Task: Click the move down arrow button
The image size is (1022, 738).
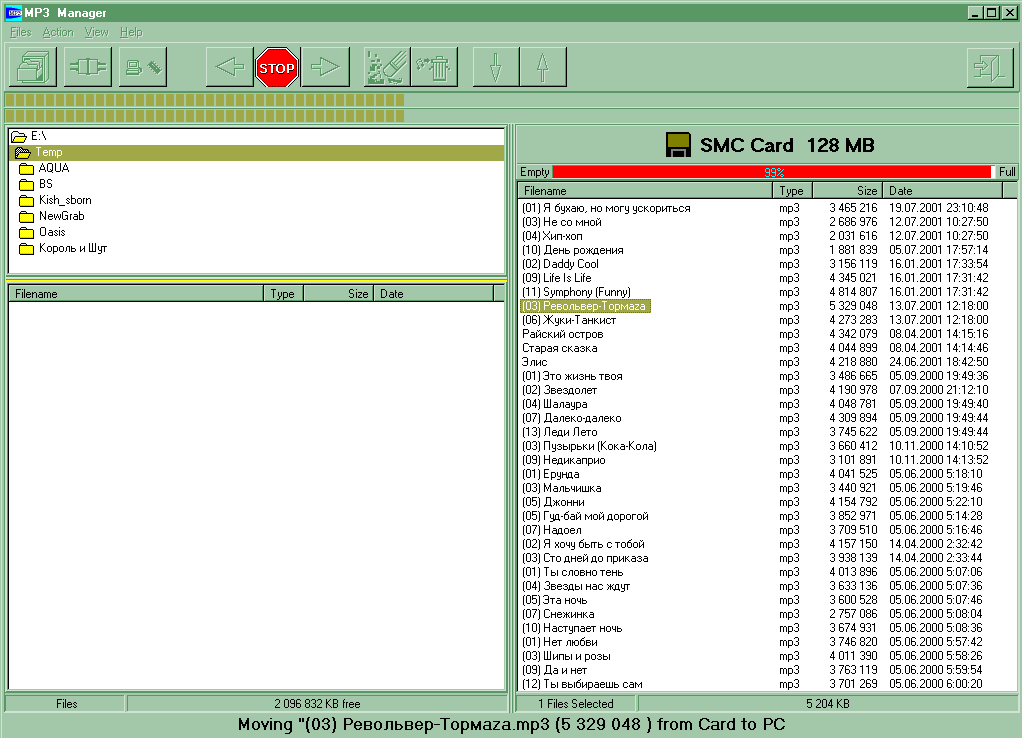Action: (495, 68)
